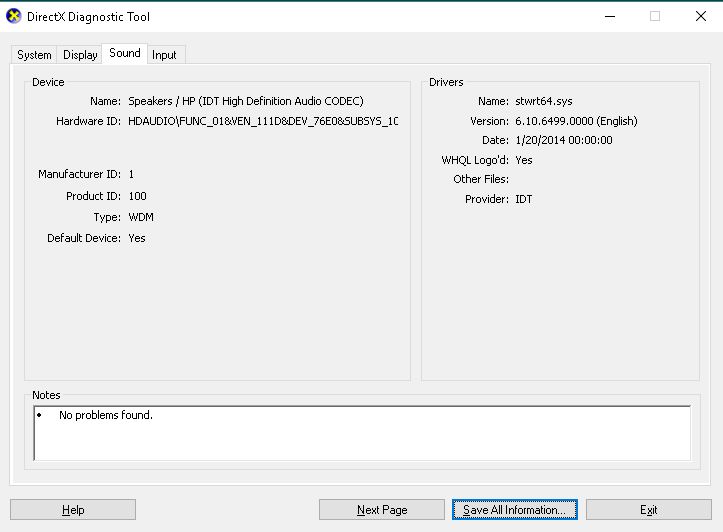Open the Display tab

(x=80, y=55)
